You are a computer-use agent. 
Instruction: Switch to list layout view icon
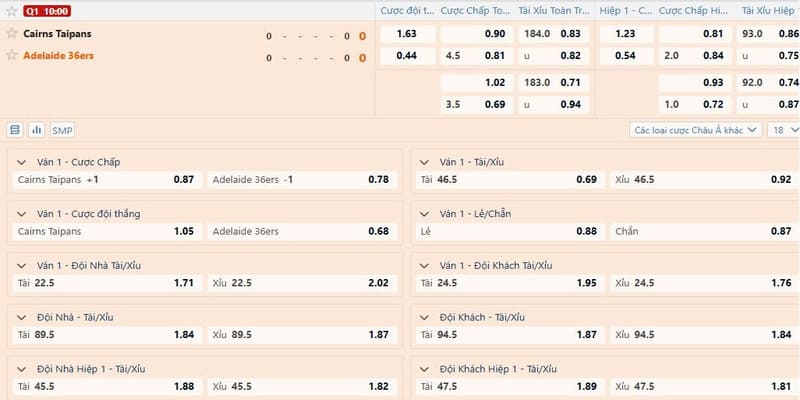15,130
